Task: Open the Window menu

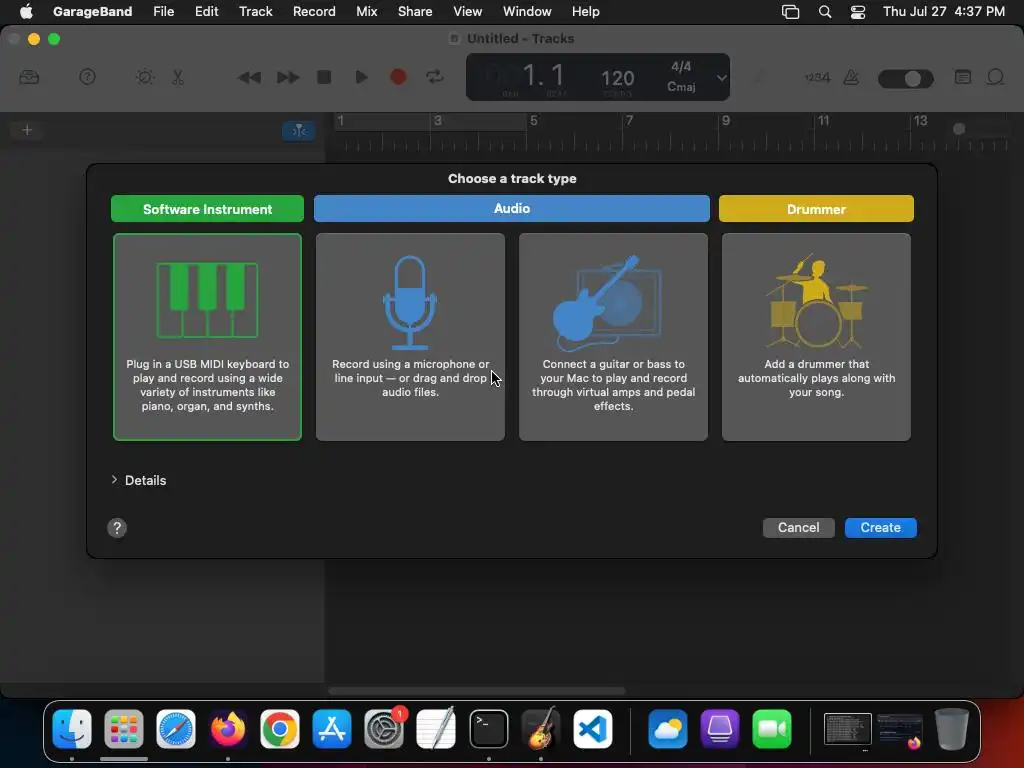Action: (x=527, y=11)
